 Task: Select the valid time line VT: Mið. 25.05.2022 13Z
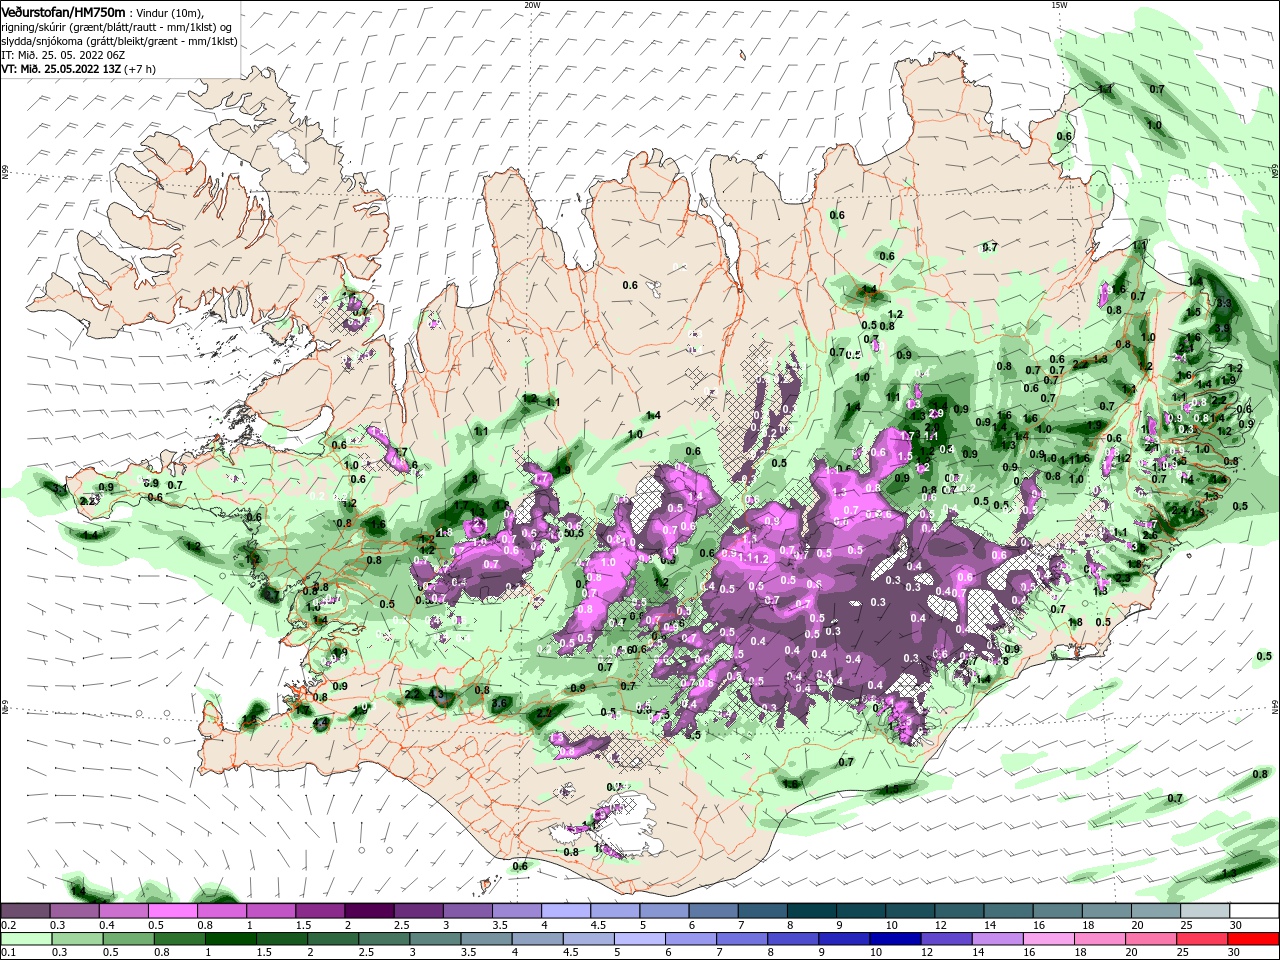click(61, 69)
